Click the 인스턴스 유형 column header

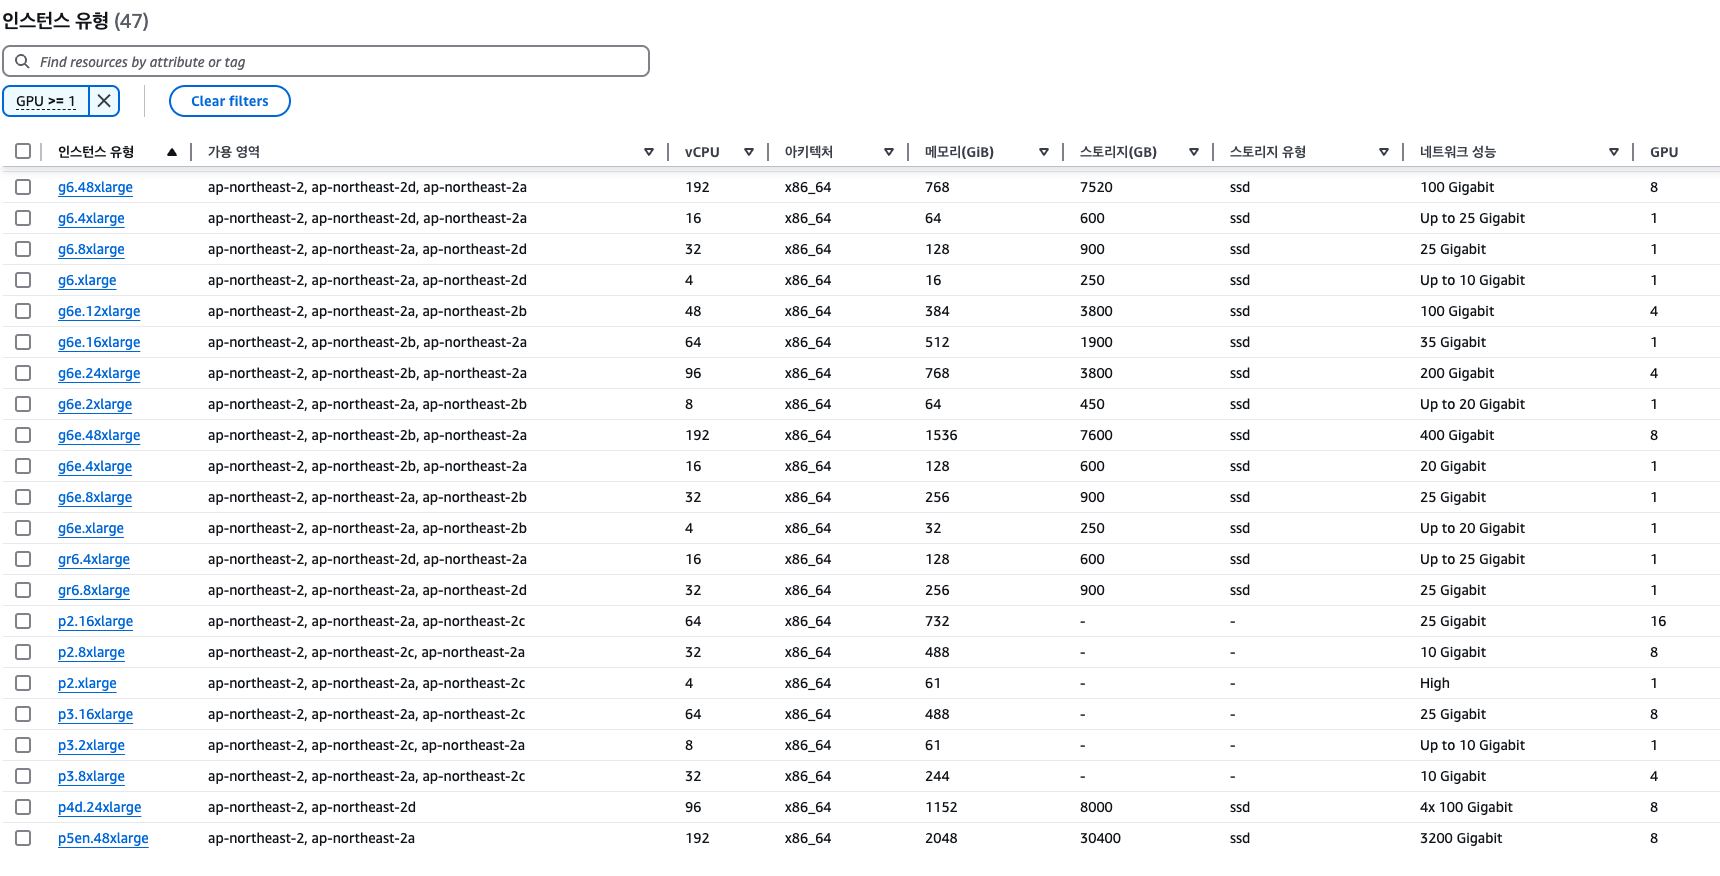coord(96,152)
